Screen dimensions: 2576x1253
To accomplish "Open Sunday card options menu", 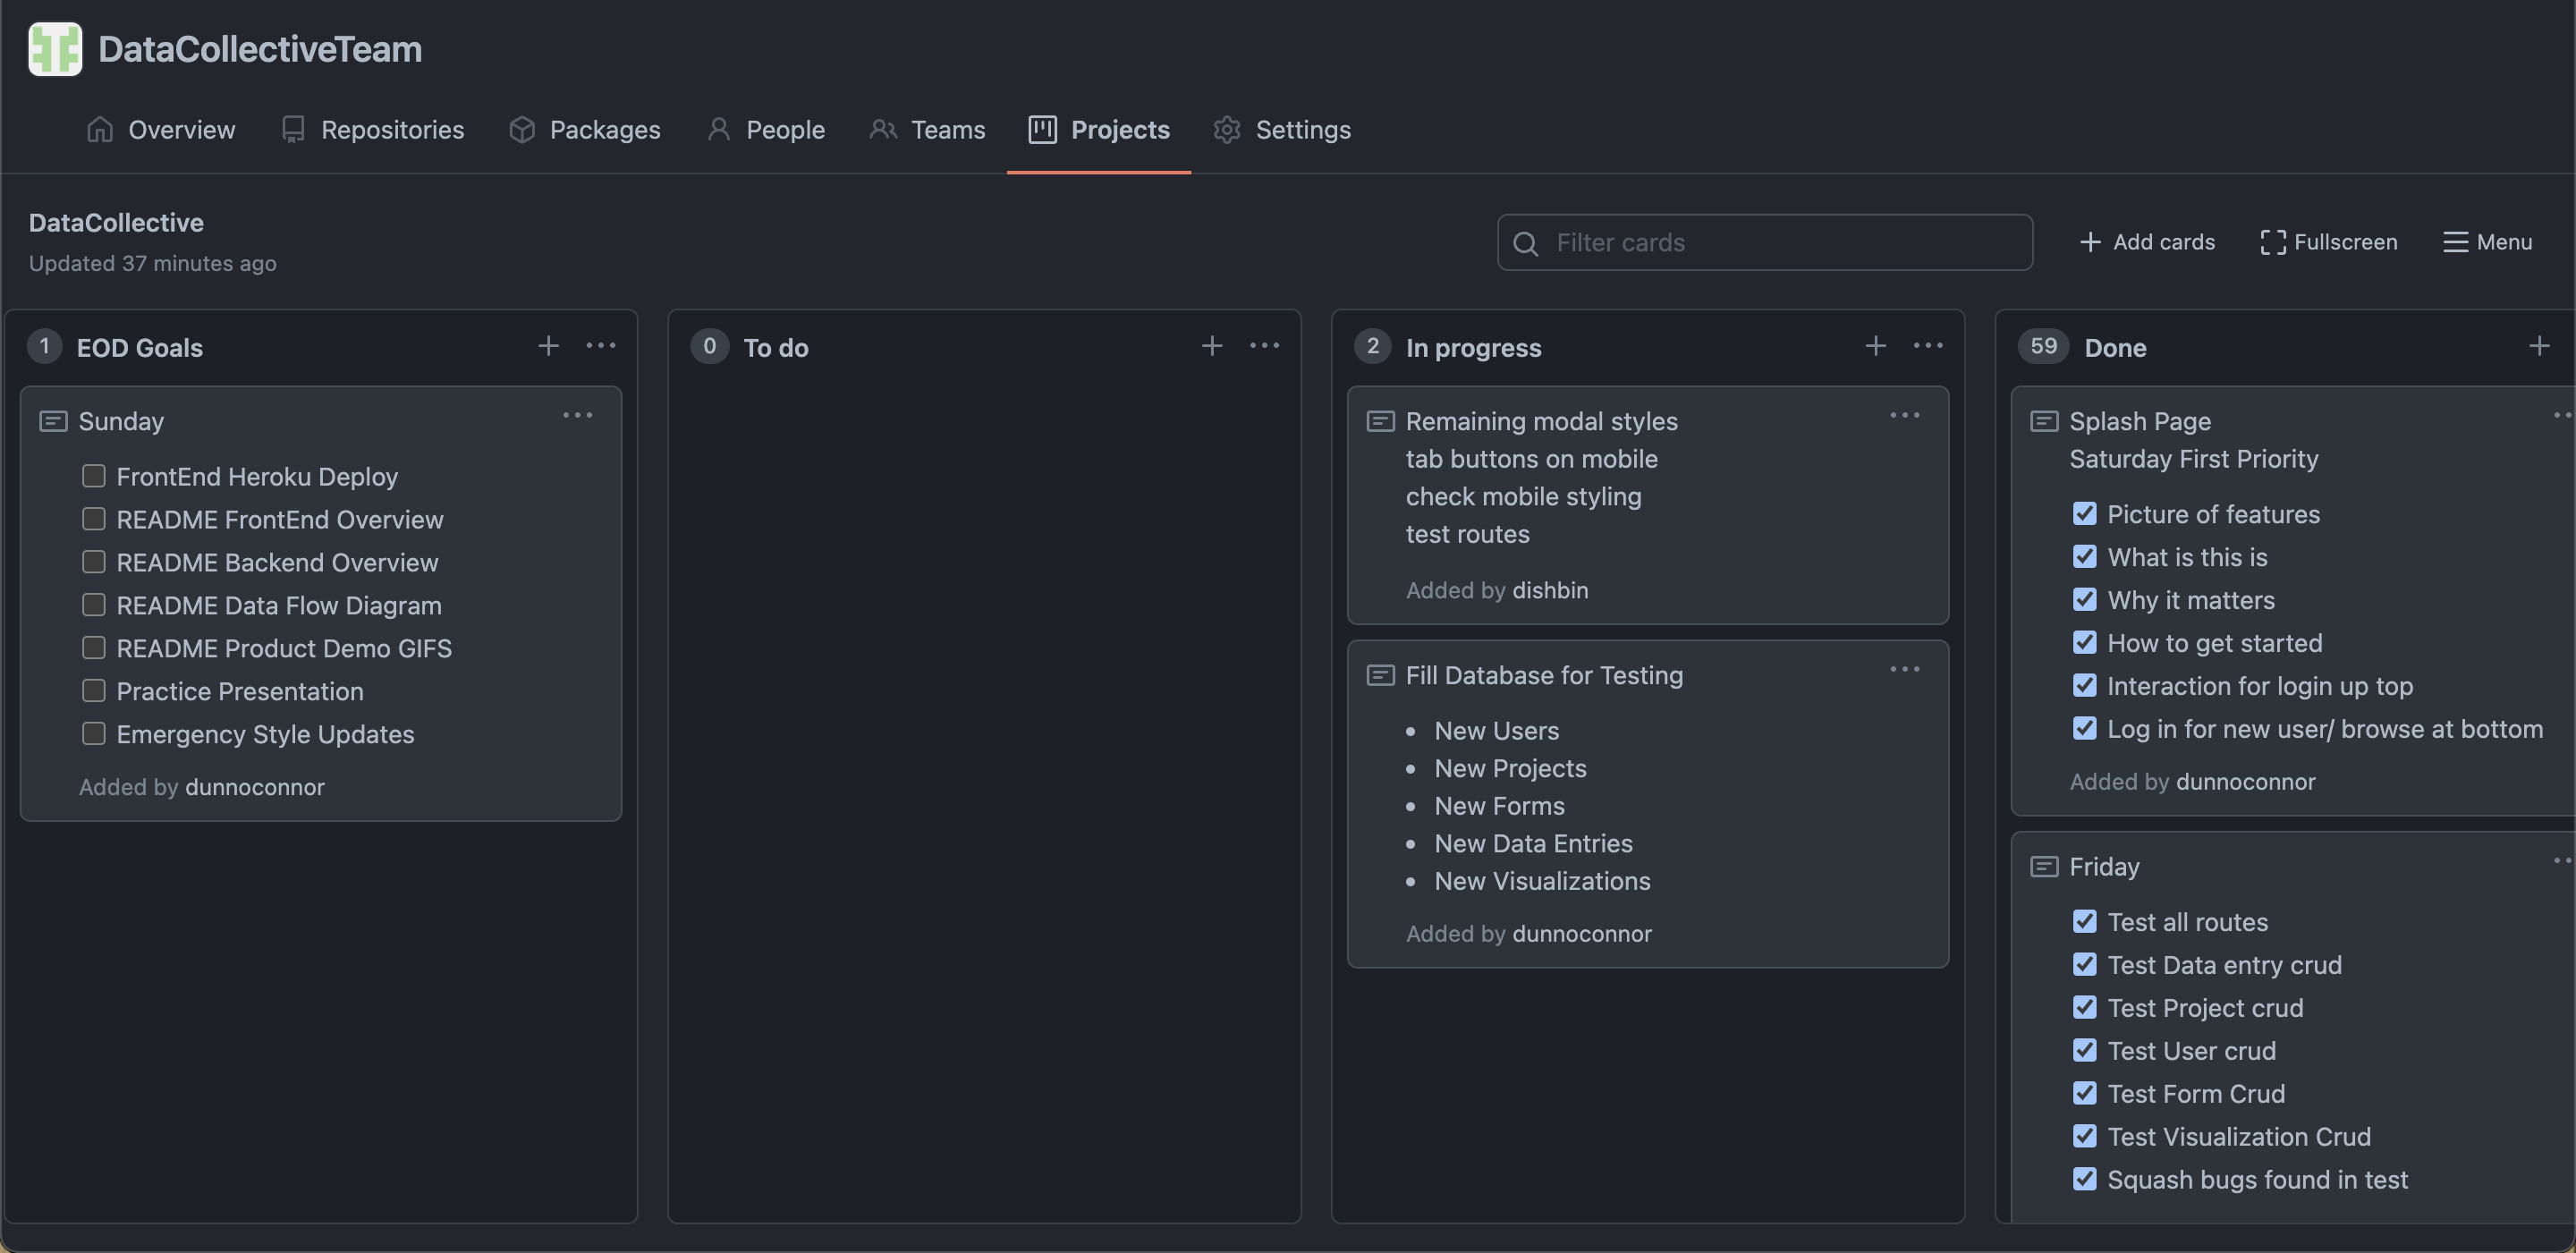I will click(578, 415).
